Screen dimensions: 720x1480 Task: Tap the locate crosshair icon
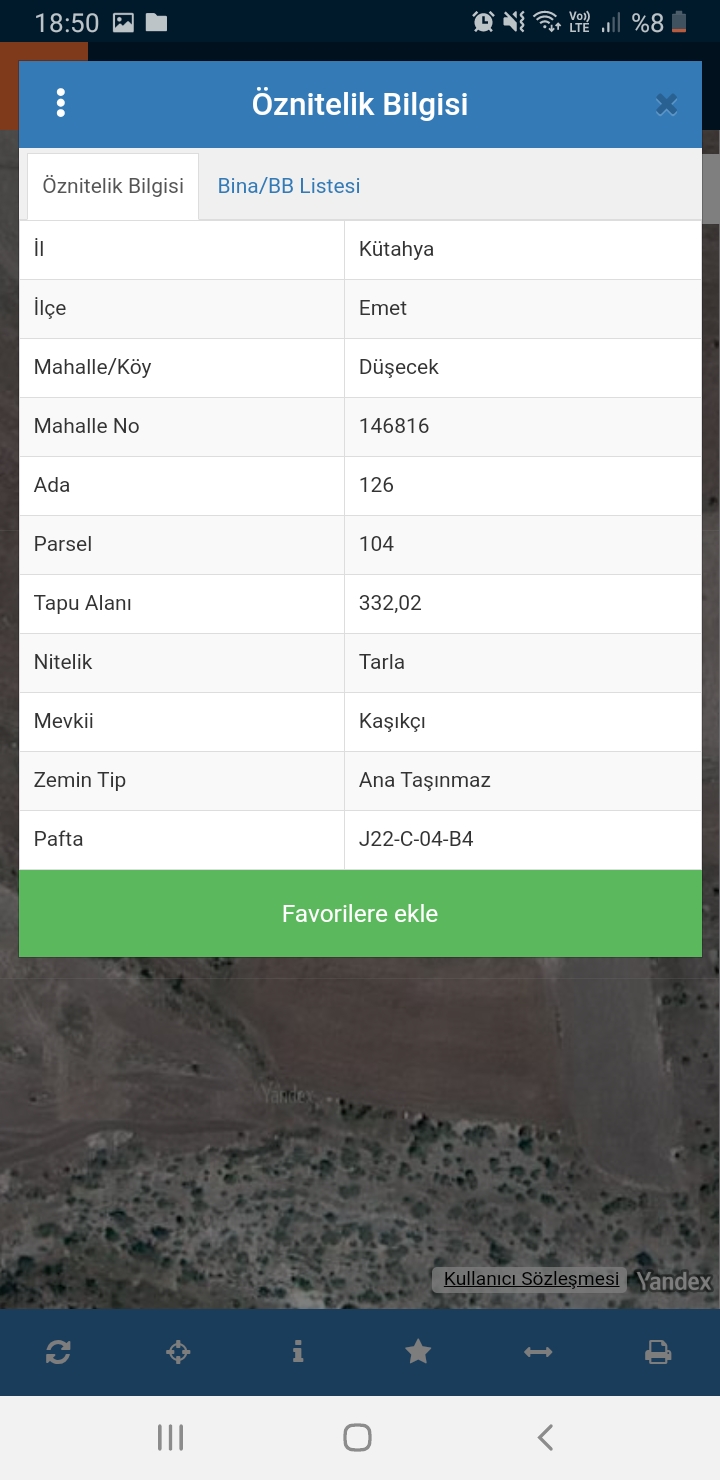178,1352
